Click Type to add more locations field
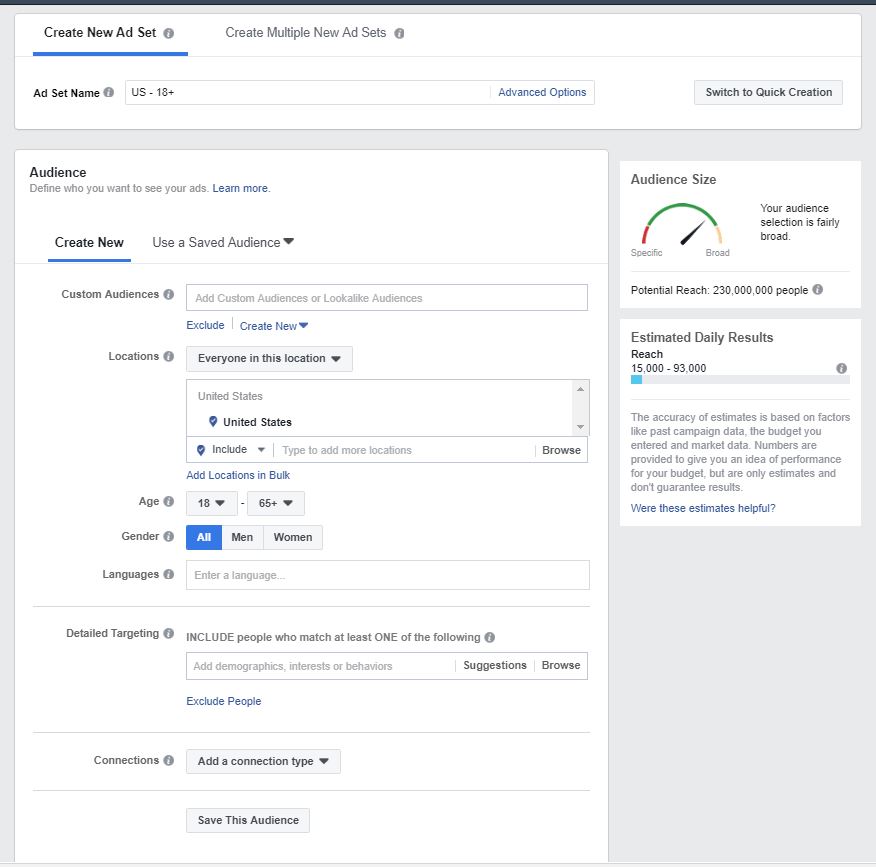The height and width of the screenshot is (867, 876). [x=404, y=450]
